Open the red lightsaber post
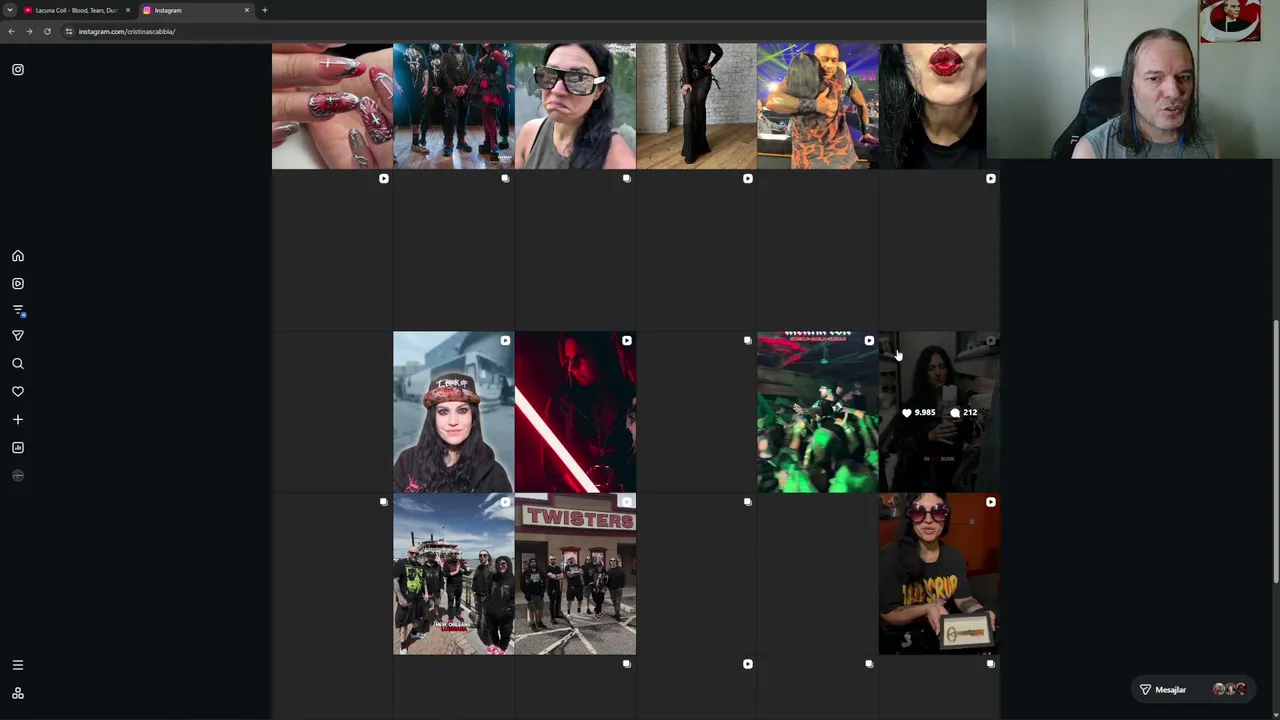 [x=575, y=412]
